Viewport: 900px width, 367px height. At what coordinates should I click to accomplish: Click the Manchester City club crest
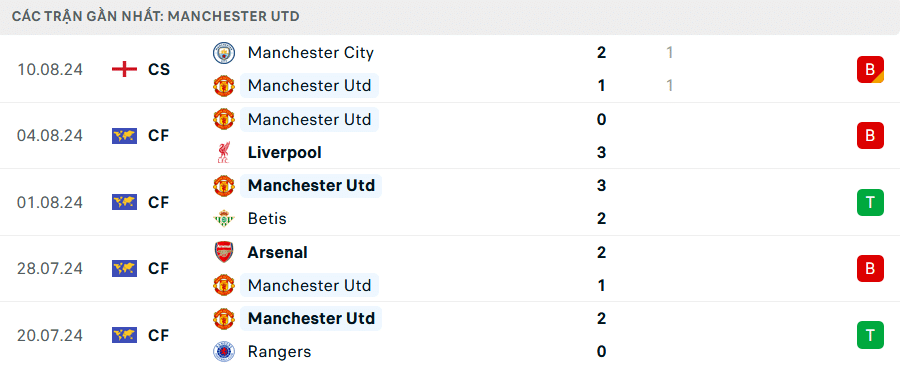(x=224, y=53)
